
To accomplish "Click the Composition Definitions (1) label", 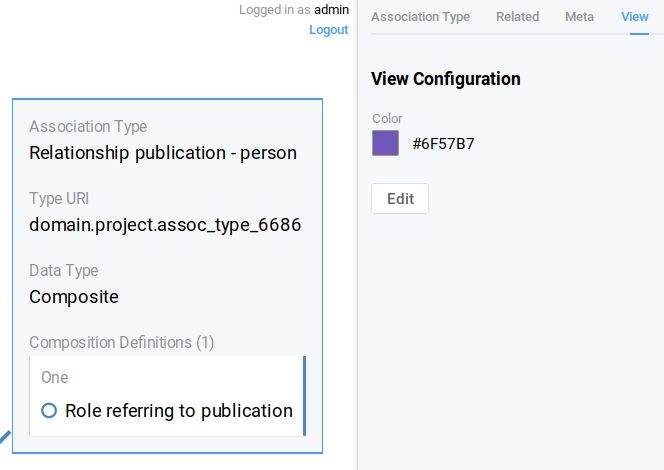I will click(x=122, y=342).
